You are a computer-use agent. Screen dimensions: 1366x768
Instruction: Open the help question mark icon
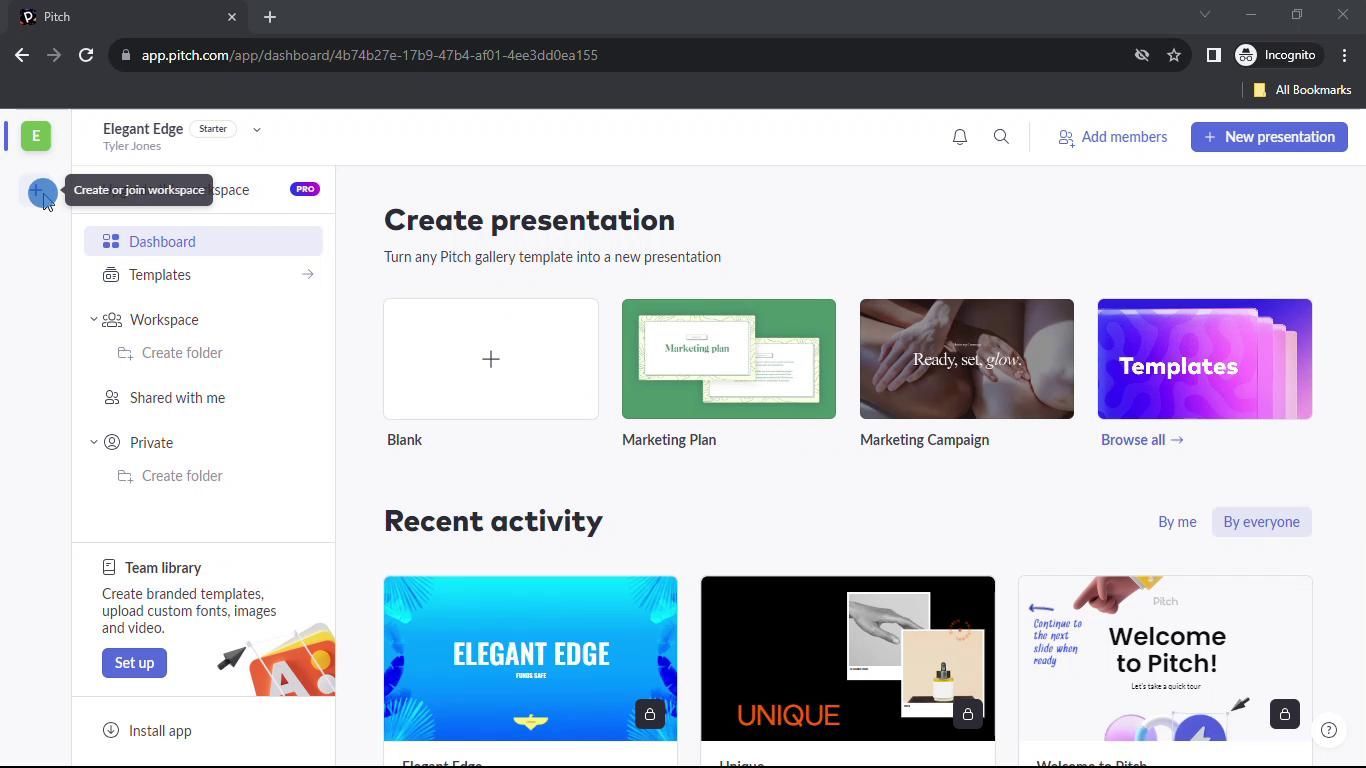point(1328,730)
